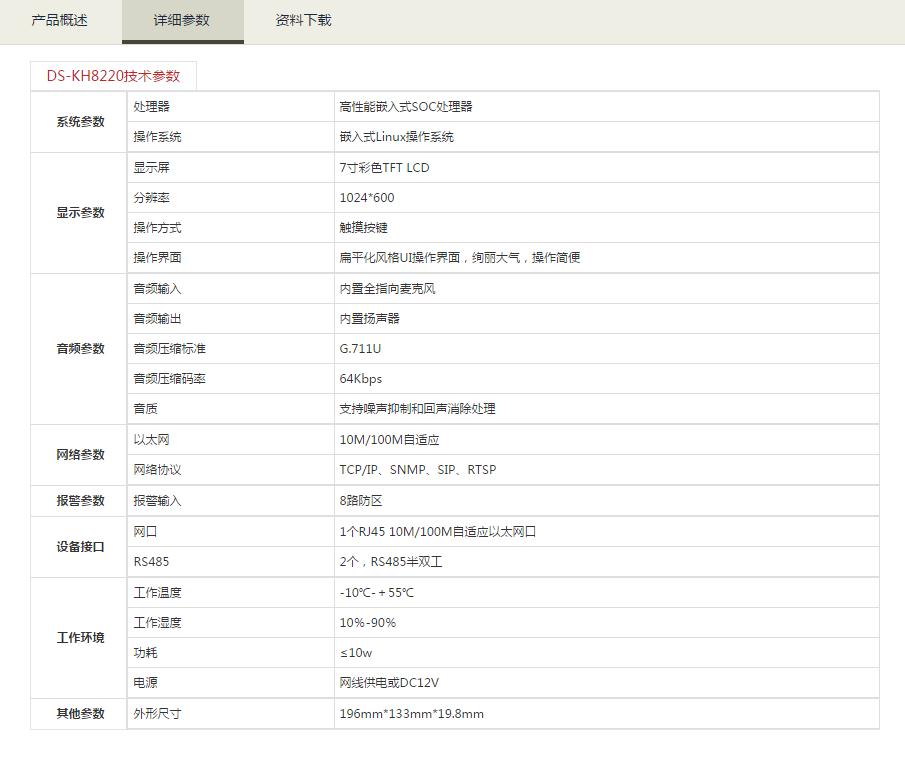This screenshot has height=774, width=905.
Task: Select the 详细参数 tab
Action: [x=182, y=20]
